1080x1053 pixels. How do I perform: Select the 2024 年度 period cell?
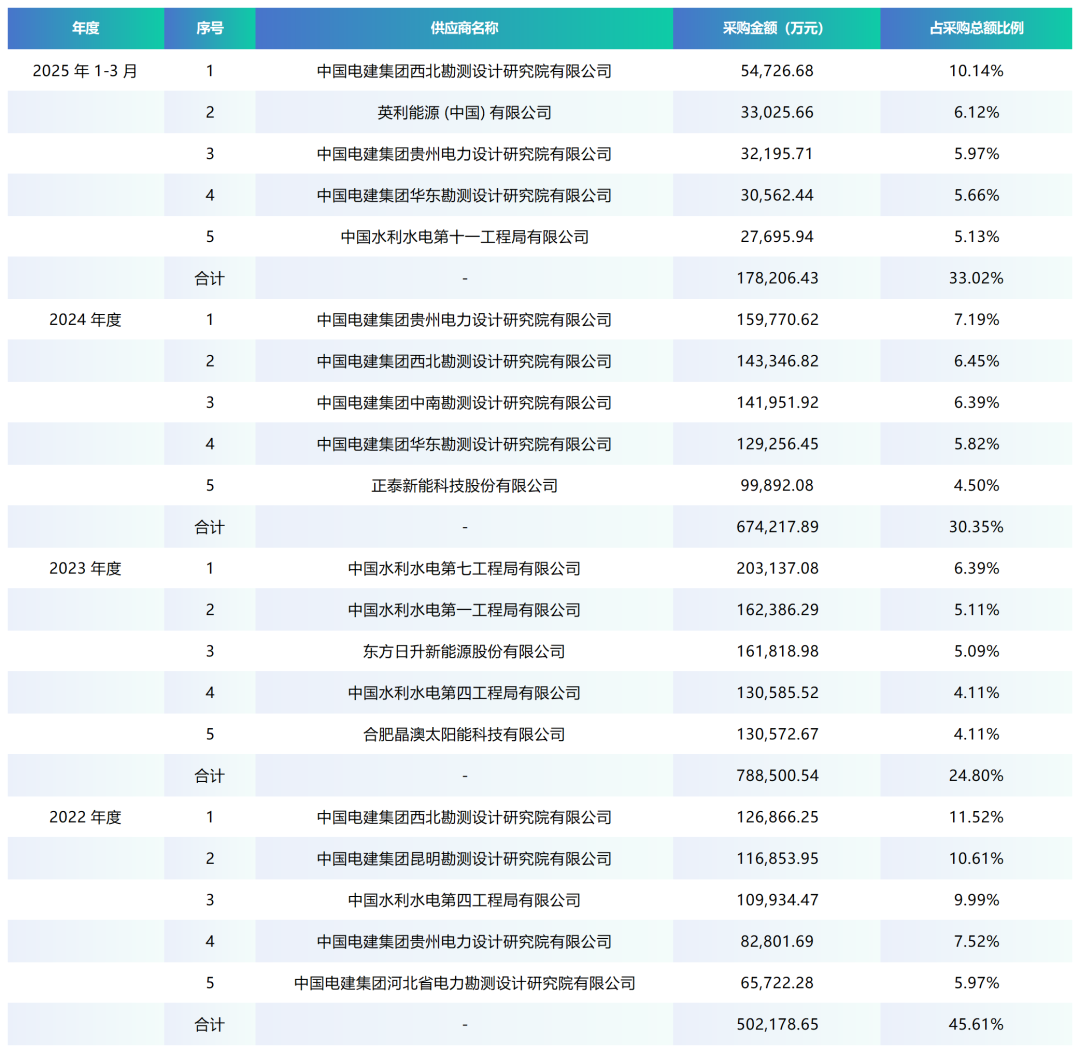tap(85, 320)
